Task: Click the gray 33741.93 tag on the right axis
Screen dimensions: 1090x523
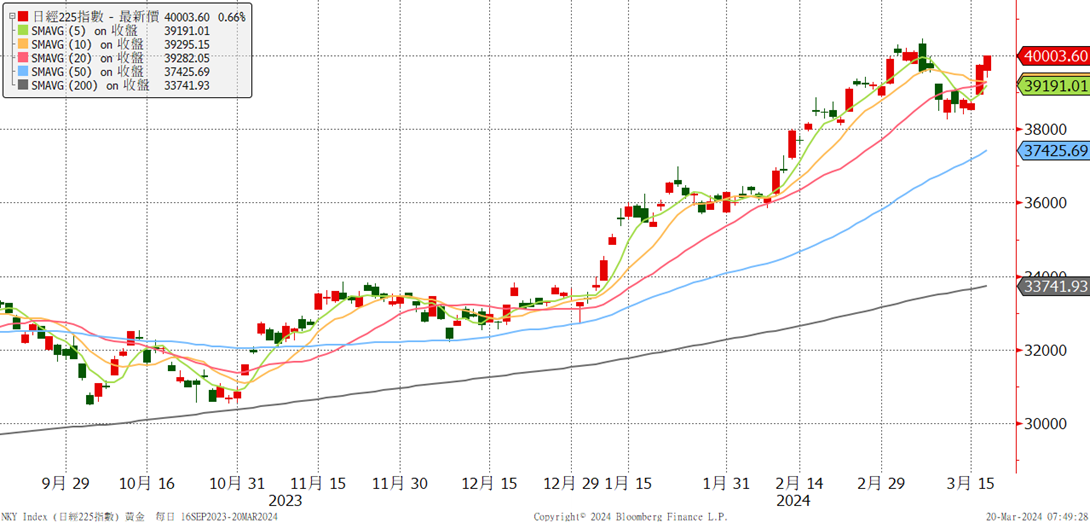Action: pos(1053,286)
